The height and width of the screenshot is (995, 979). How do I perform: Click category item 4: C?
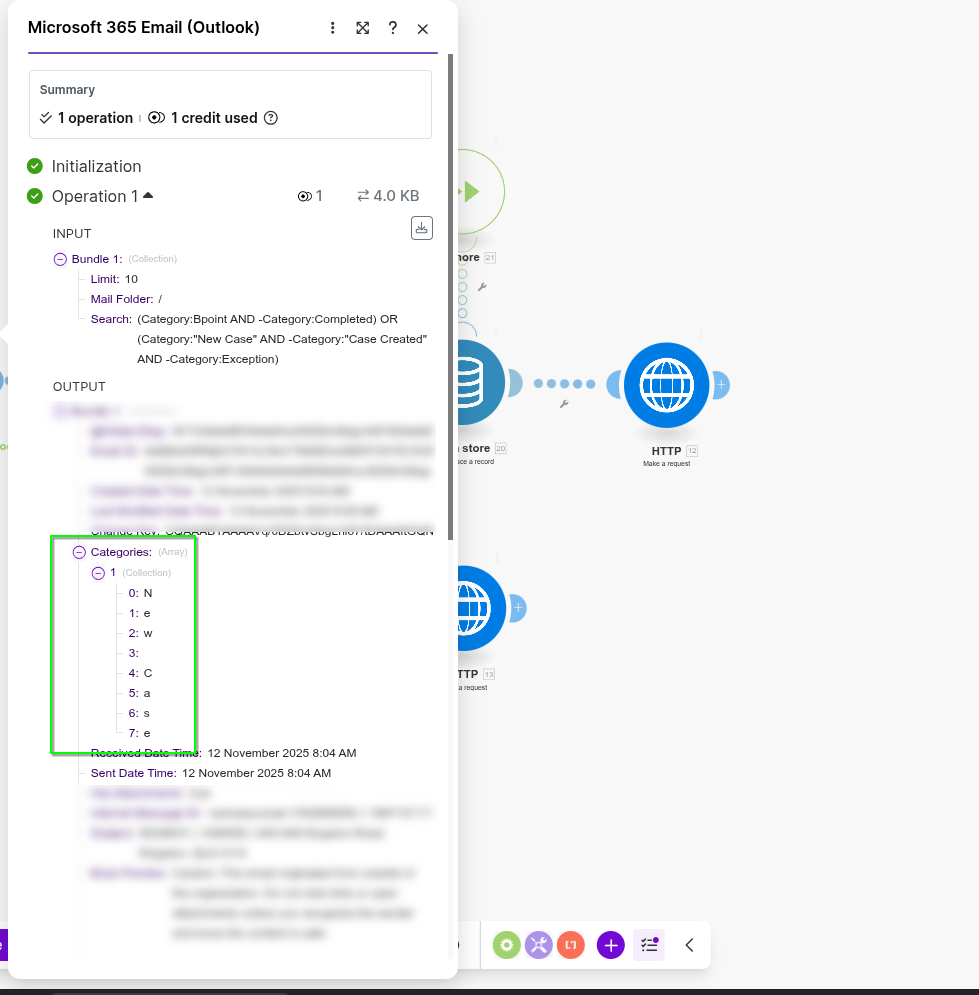(140, 673)
